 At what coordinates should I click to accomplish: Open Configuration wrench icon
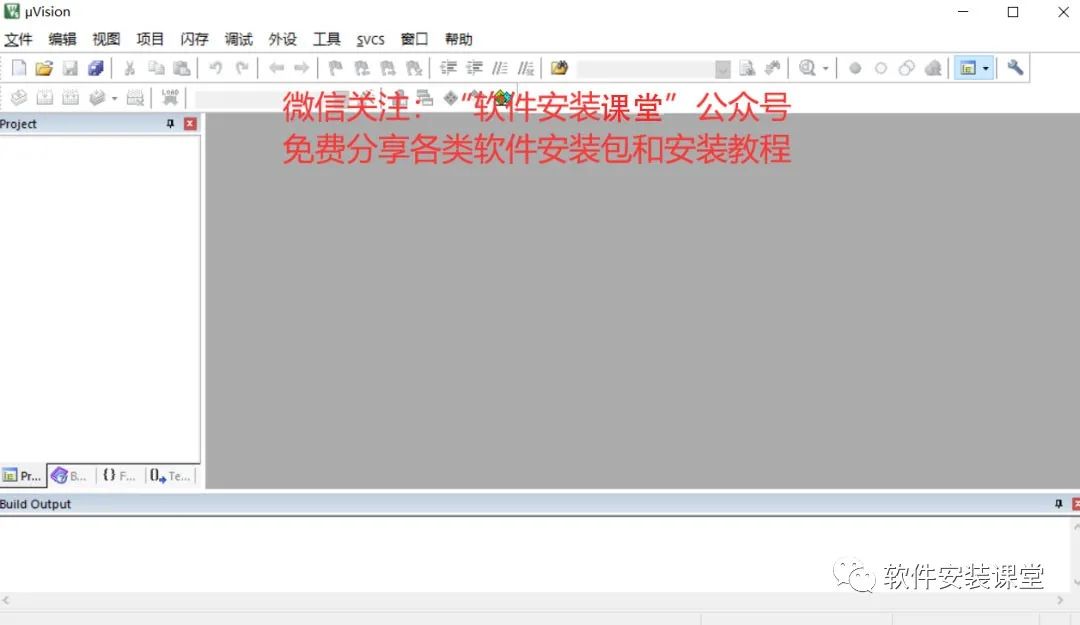pyautogui.click(x=1015, y=68)
